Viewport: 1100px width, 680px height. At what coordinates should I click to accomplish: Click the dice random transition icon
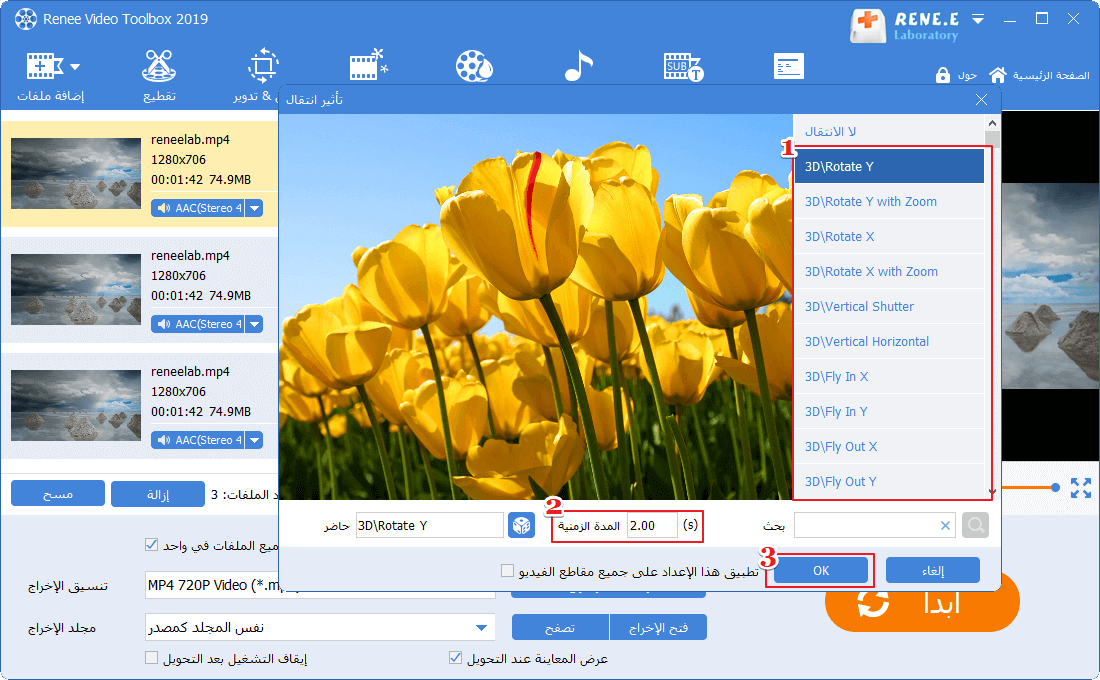click(521, 526)
